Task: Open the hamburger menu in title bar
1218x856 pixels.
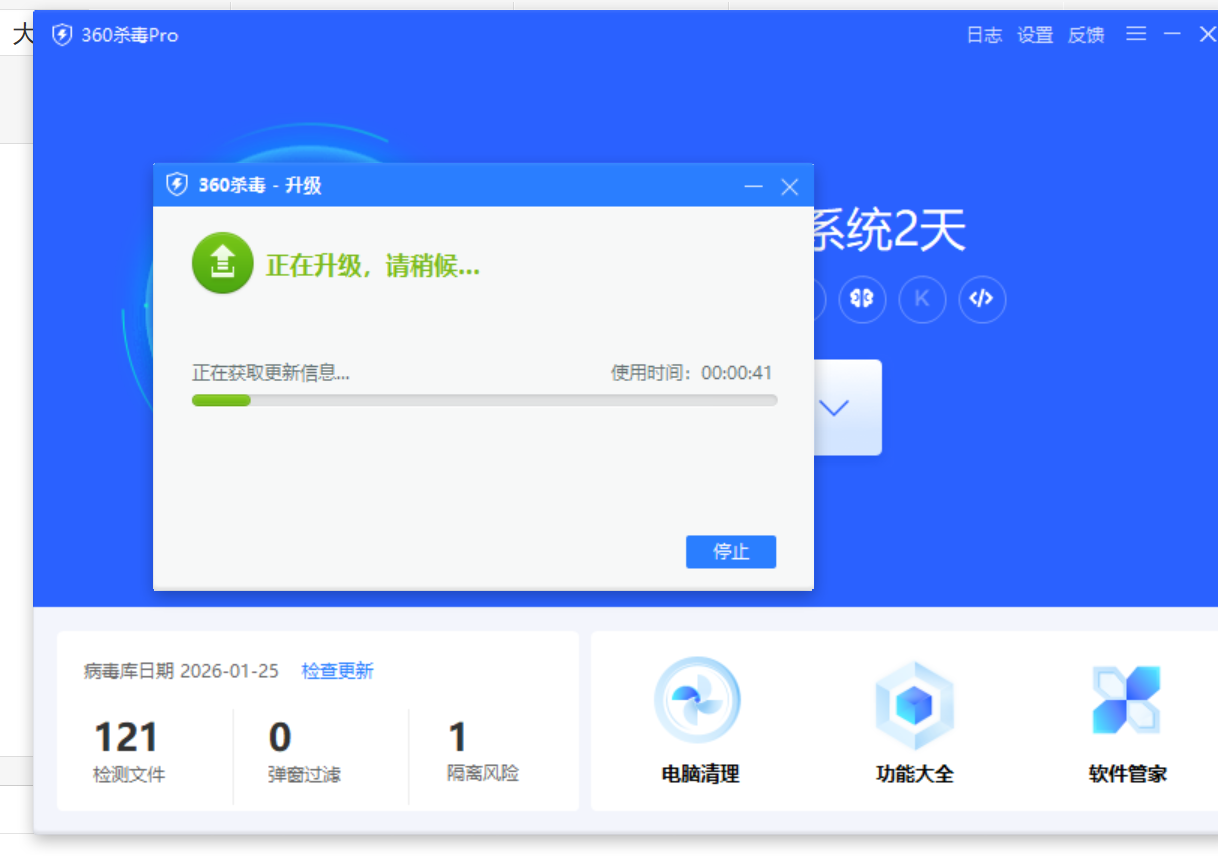Action: coord(1136,34)
